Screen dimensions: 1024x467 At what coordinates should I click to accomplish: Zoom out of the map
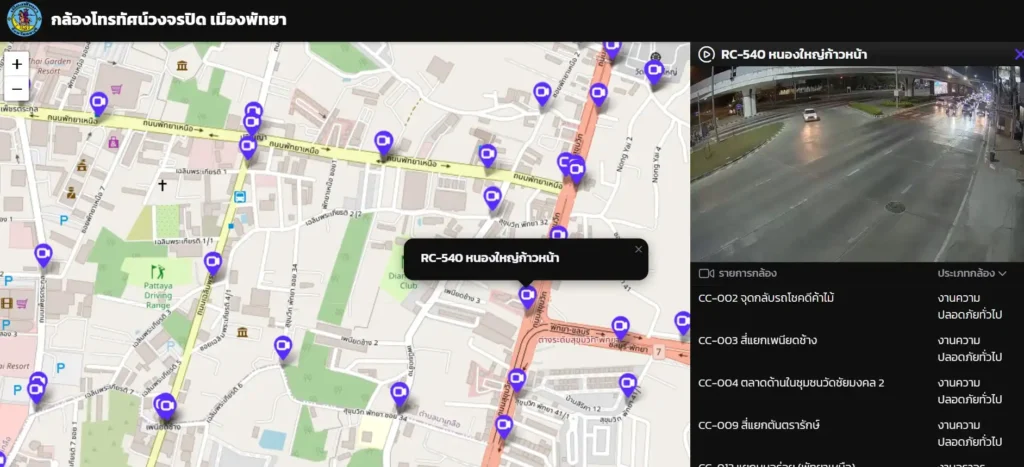[x=17, y=89]
